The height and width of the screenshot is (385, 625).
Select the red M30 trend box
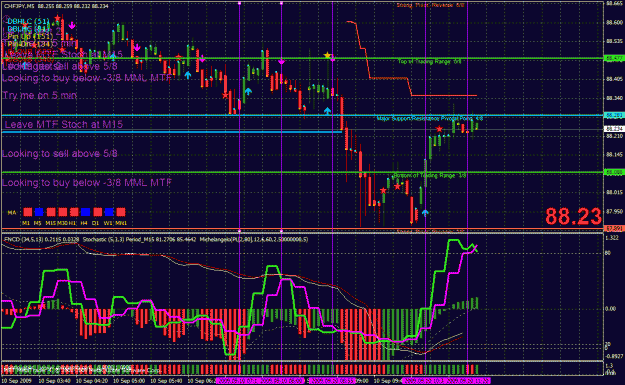click(x=63, y=212)
